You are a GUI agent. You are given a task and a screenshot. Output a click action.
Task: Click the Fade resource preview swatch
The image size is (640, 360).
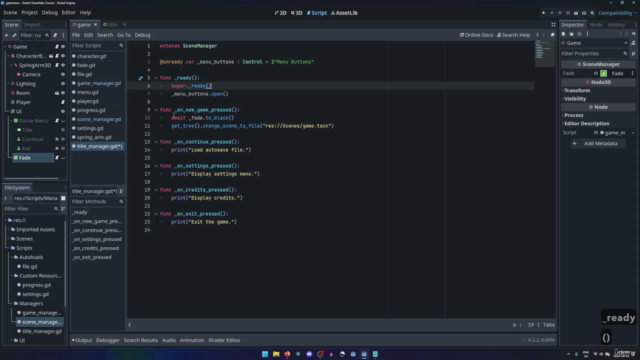coord(604,73)
